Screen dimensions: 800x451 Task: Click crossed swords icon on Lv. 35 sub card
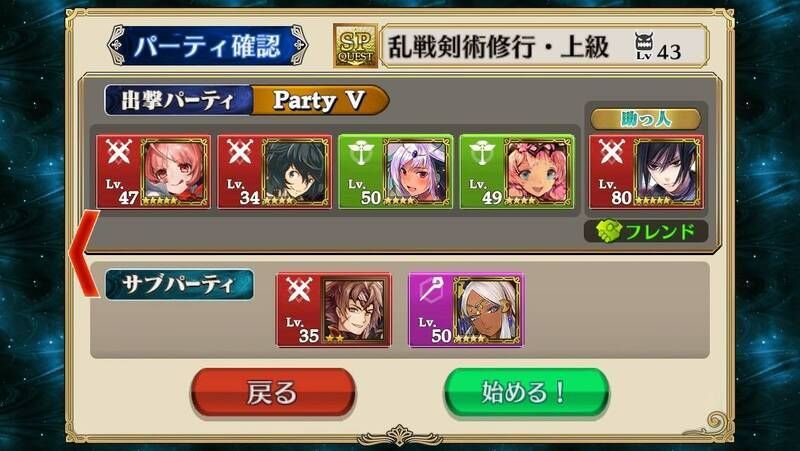[299, 289]
